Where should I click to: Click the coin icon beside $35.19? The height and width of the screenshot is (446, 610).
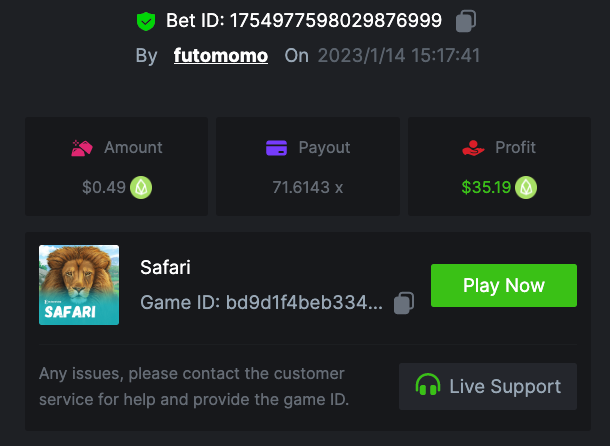526,187
